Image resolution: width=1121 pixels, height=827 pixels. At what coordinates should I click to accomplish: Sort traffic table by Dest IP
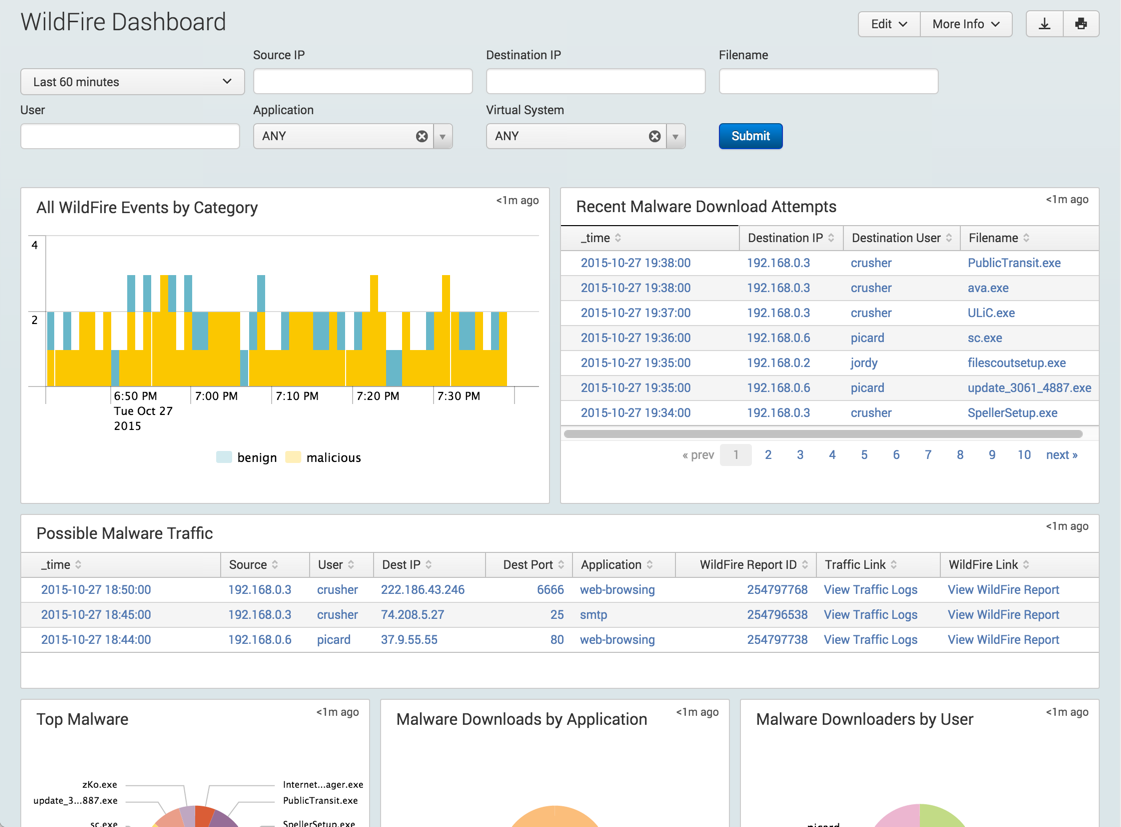[x=407, y=565]
